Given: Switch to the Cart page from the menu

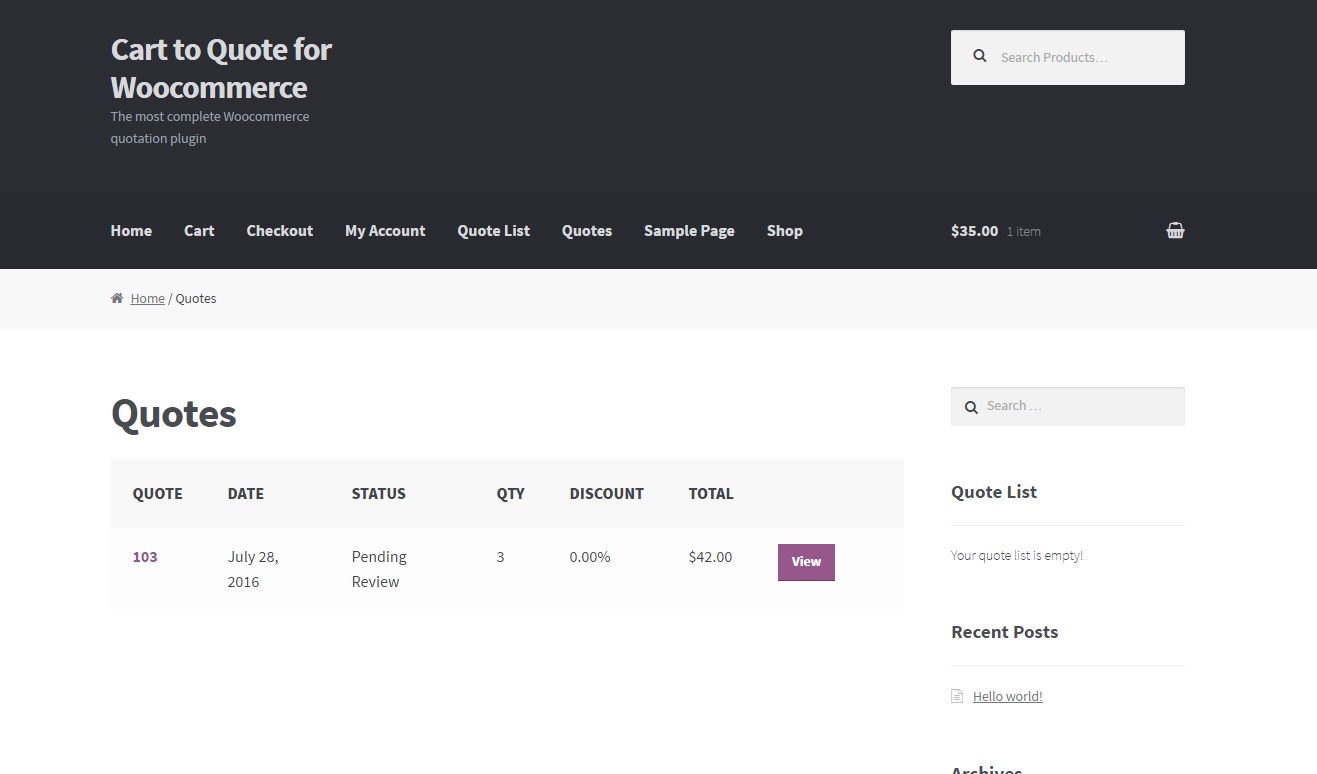Looking at the screenshot, I should [x=198, y=230].
